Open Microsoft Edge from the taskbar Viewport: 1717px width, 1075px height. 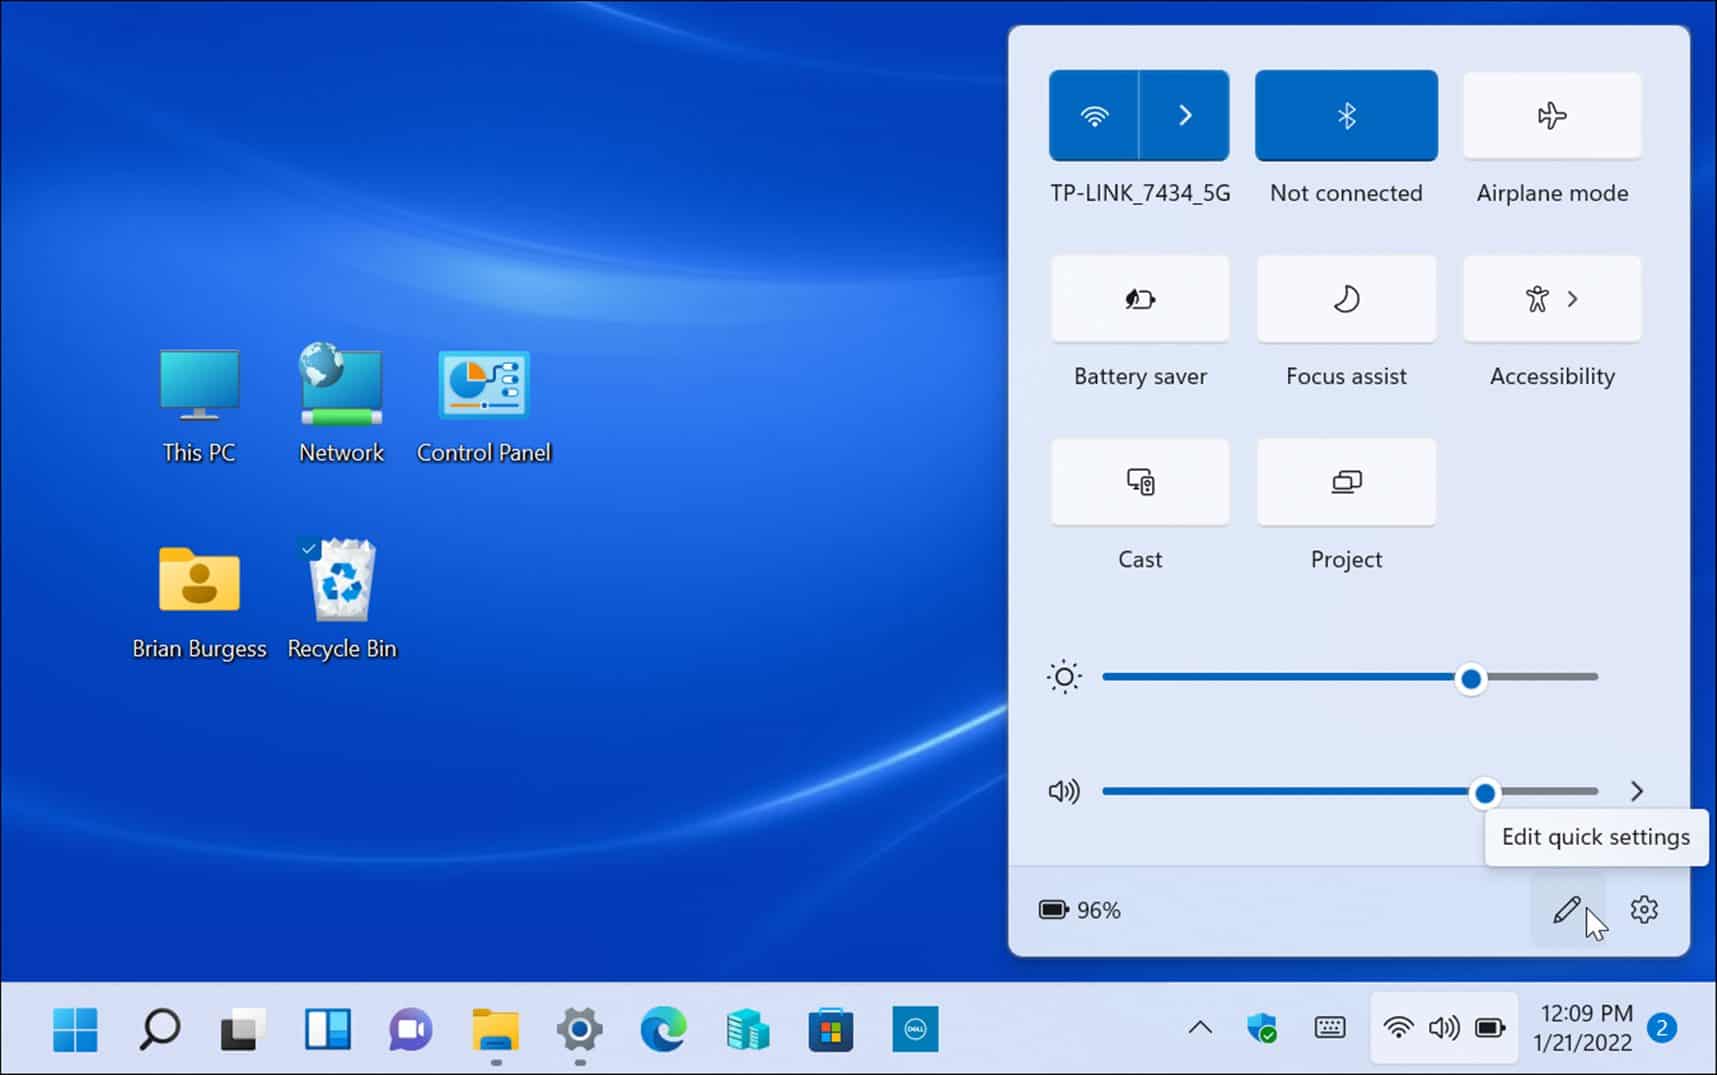664,1027
